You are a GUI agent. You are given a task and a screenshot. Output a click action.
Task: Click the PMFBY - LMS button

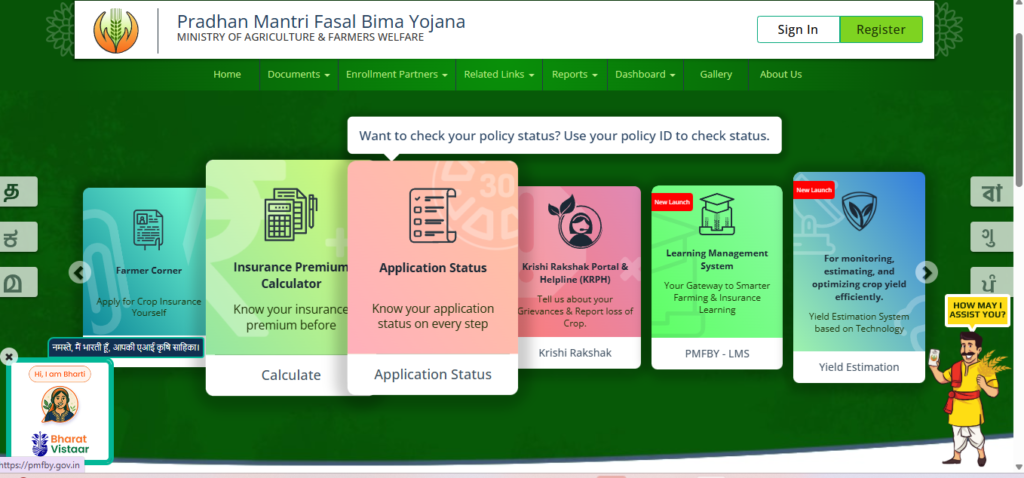pos(717,354)
